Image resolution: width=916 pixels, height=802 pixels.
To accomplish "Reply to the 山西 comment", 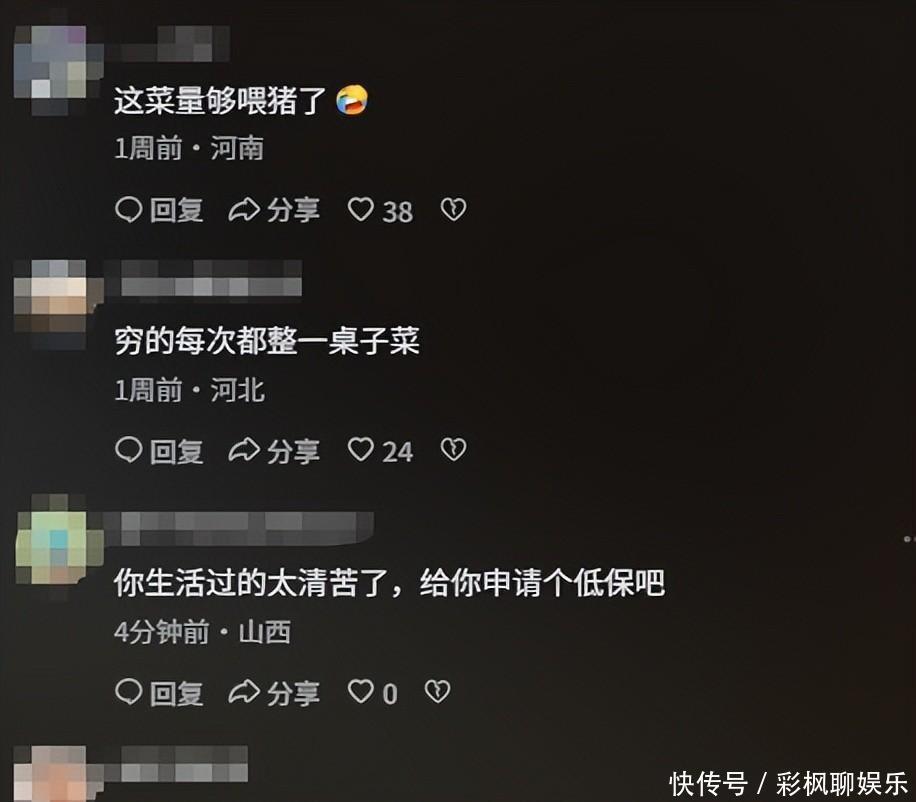I will (159, 693).
